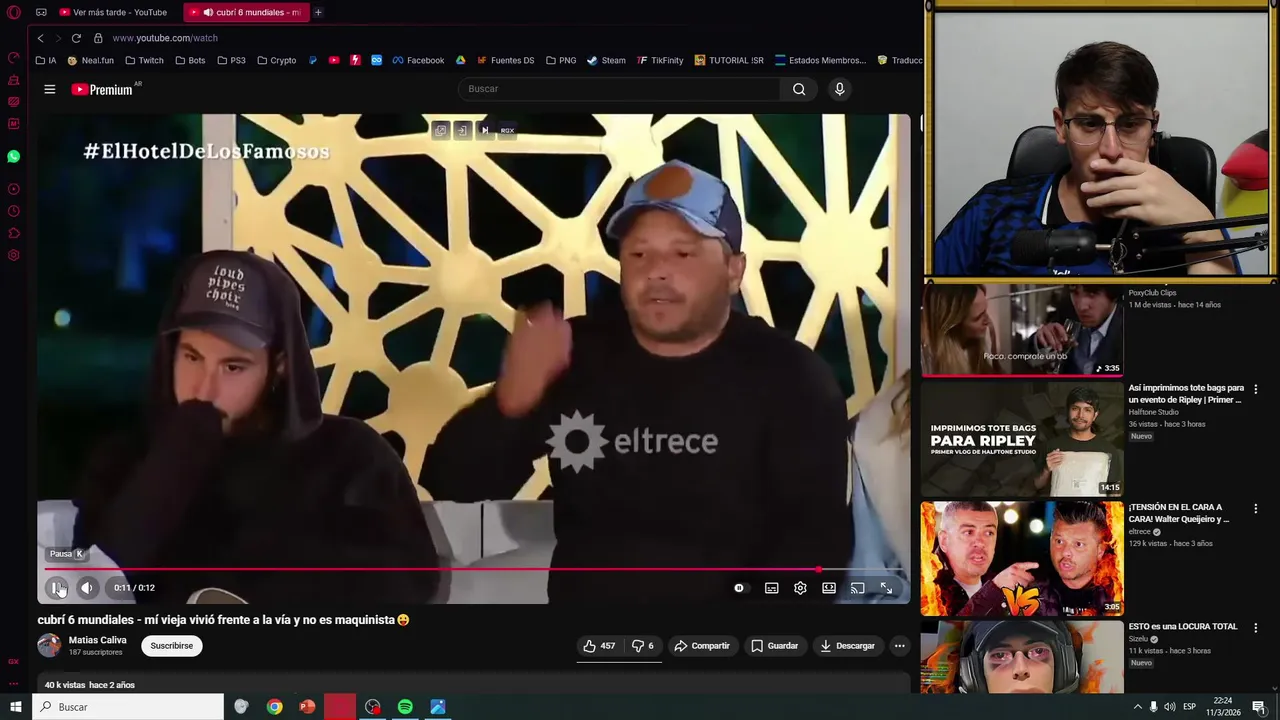Reload the page
Image resolution: width=1280 pixels, height=720 pixels.
(76, 38)
